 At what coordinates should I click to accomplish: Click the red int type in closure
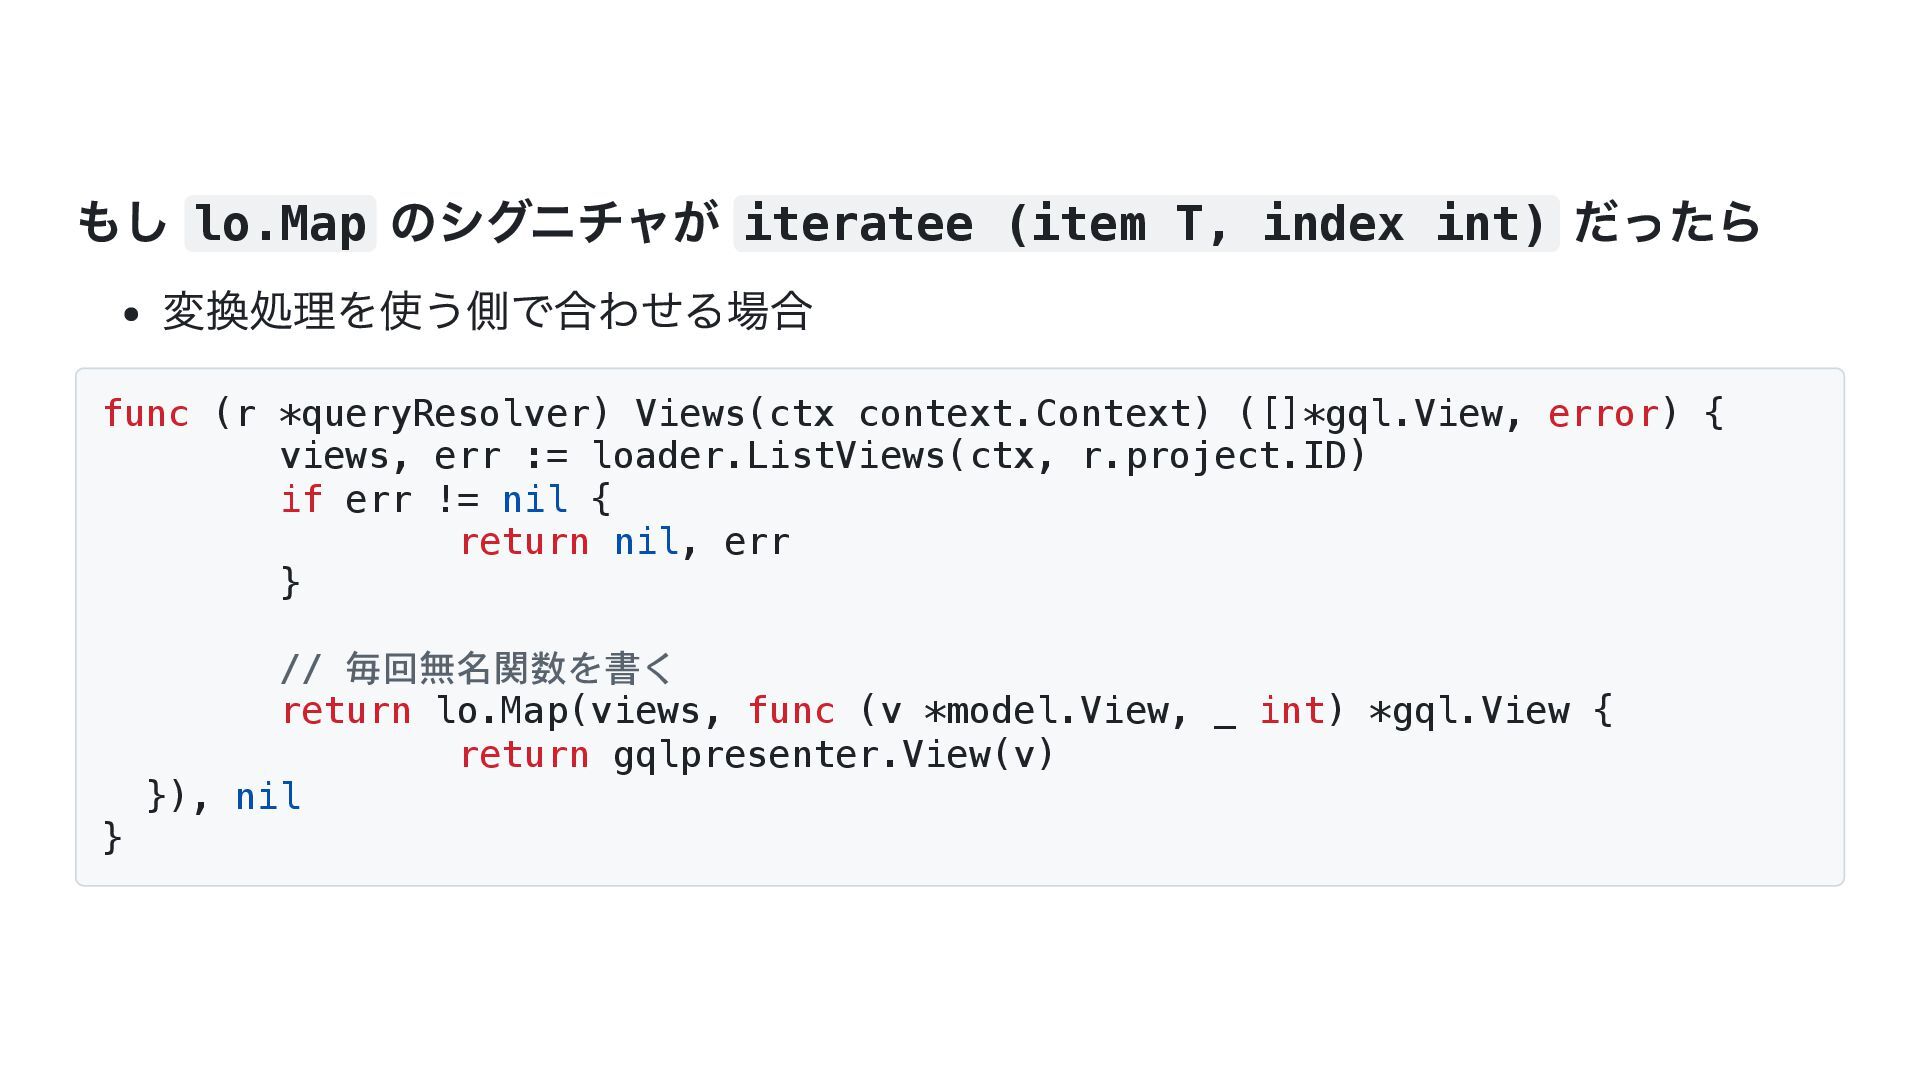[1291, 711]
